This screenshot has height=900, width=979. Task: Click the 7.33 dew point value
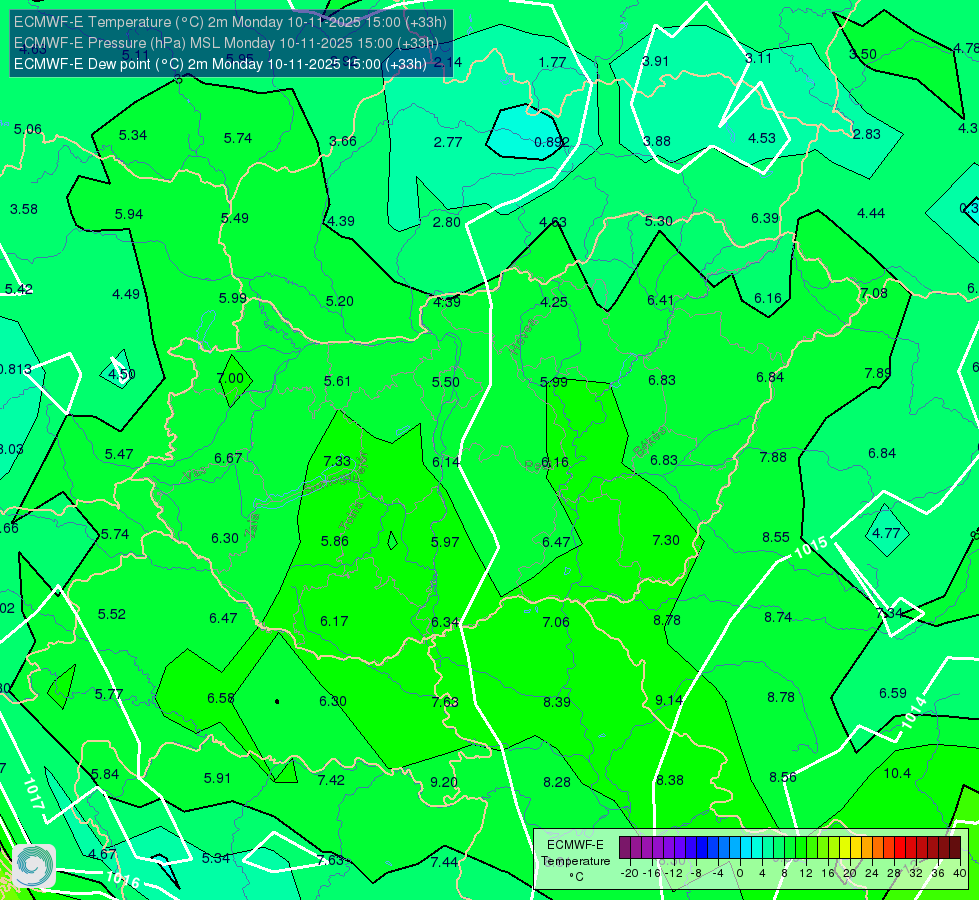(x=337, y=461)
